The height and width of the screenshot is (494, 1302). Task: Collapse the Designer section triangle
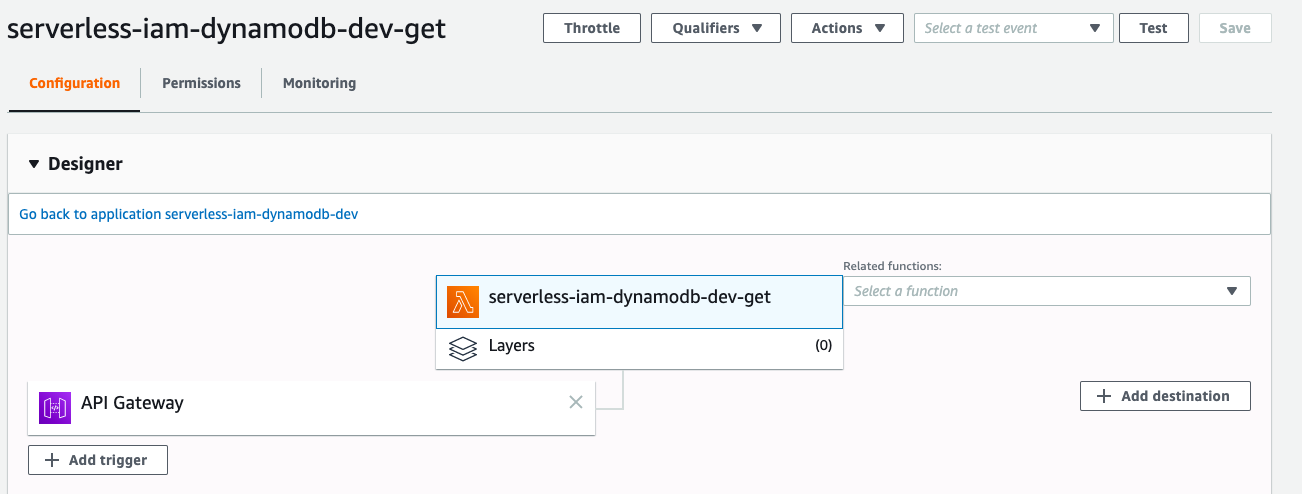(x=34, y=164)
